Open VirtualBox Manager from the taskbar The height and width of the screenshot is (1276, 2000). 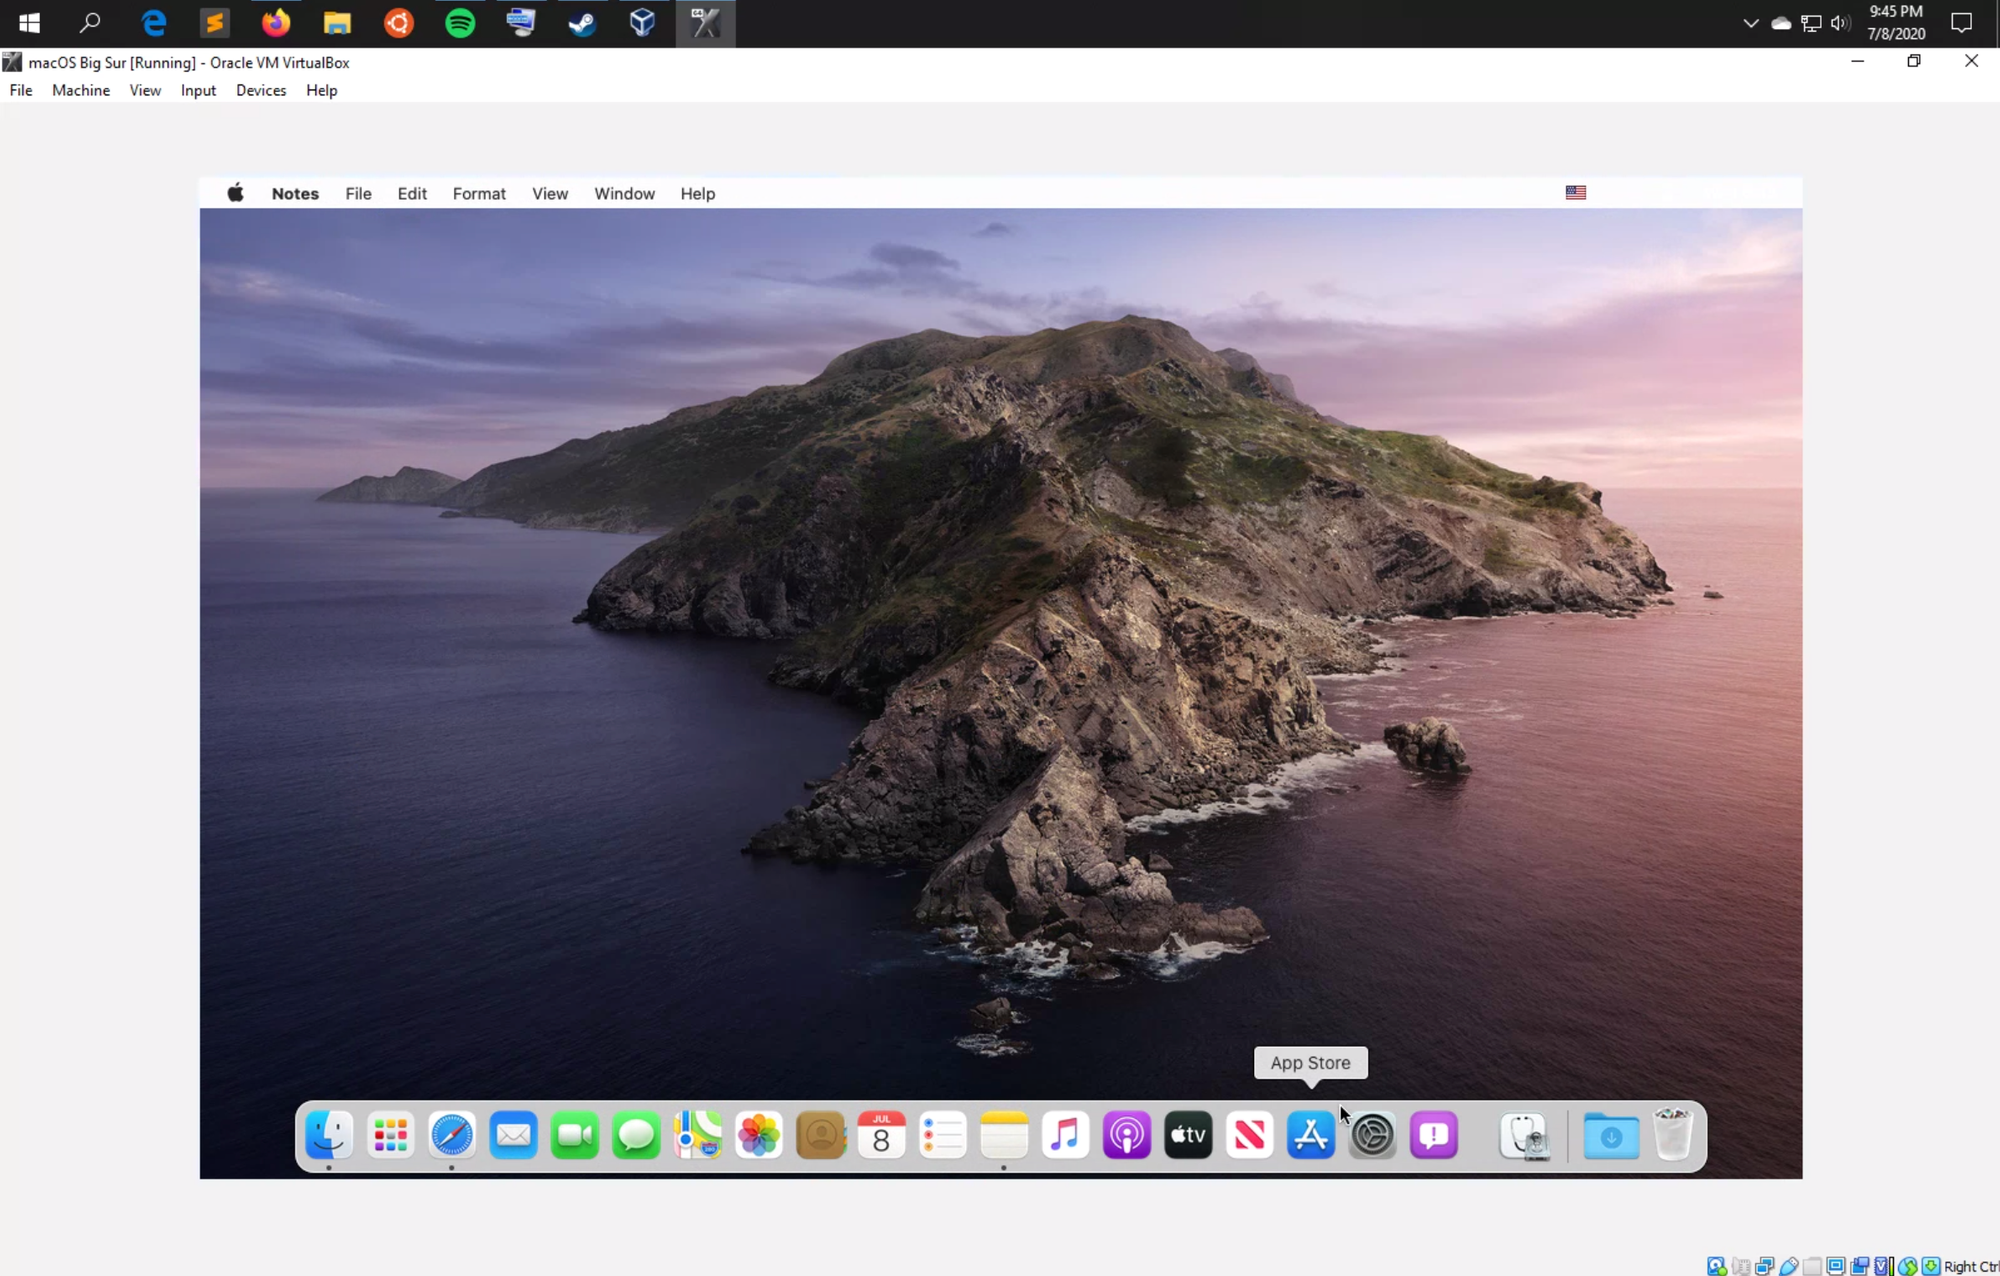[x=643, y=22]
